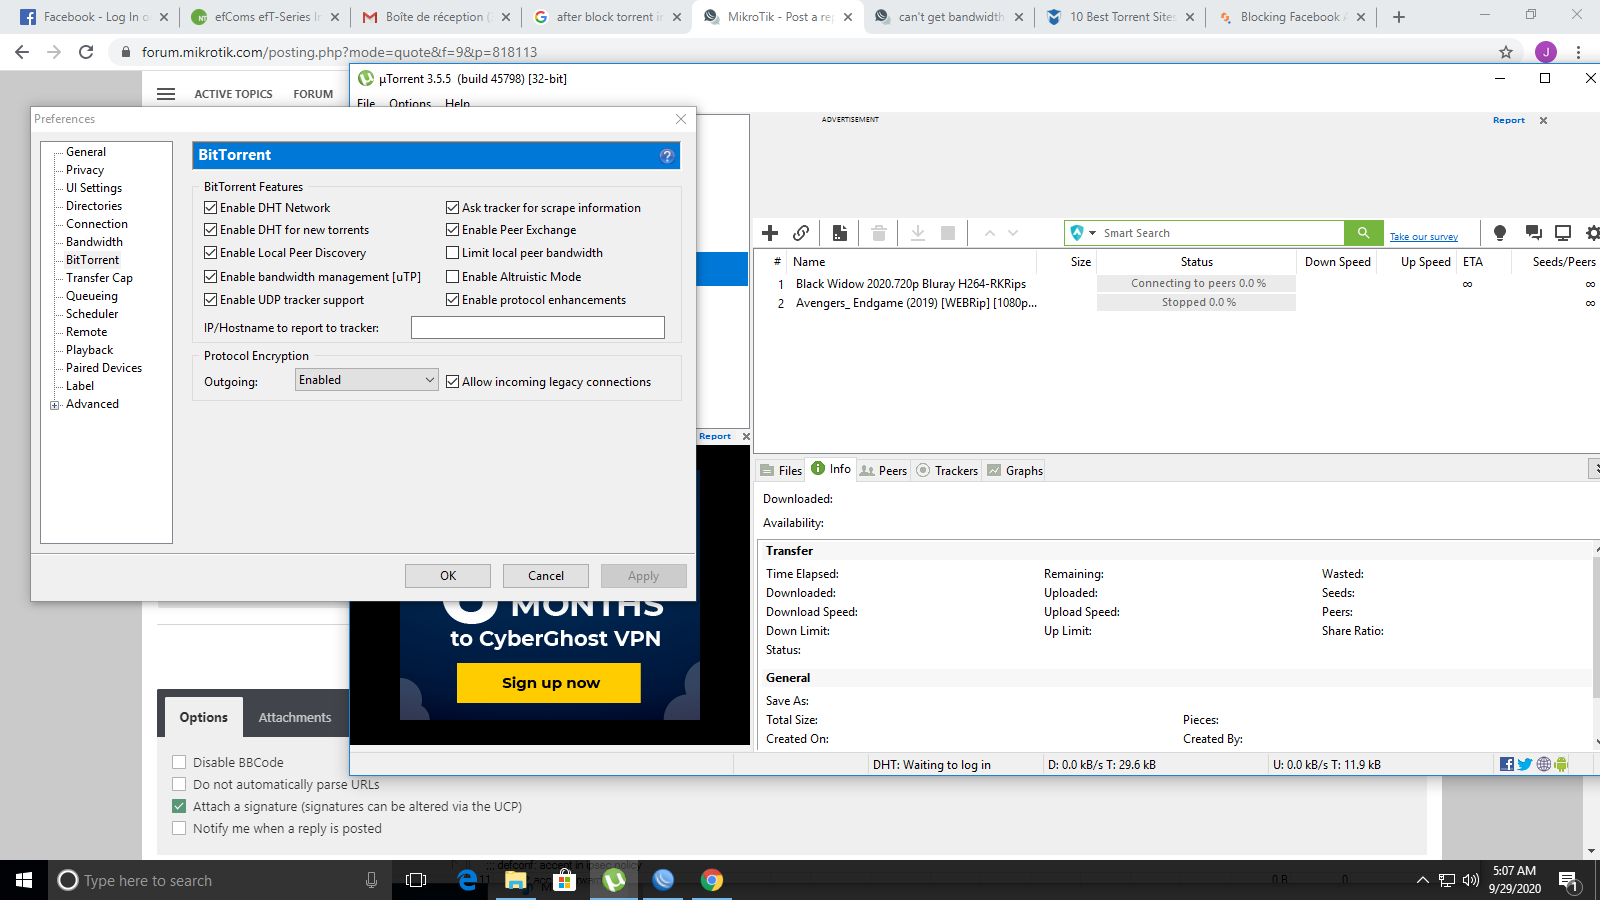
Task: Reload the Chrome page
Action: click(86, 52)
